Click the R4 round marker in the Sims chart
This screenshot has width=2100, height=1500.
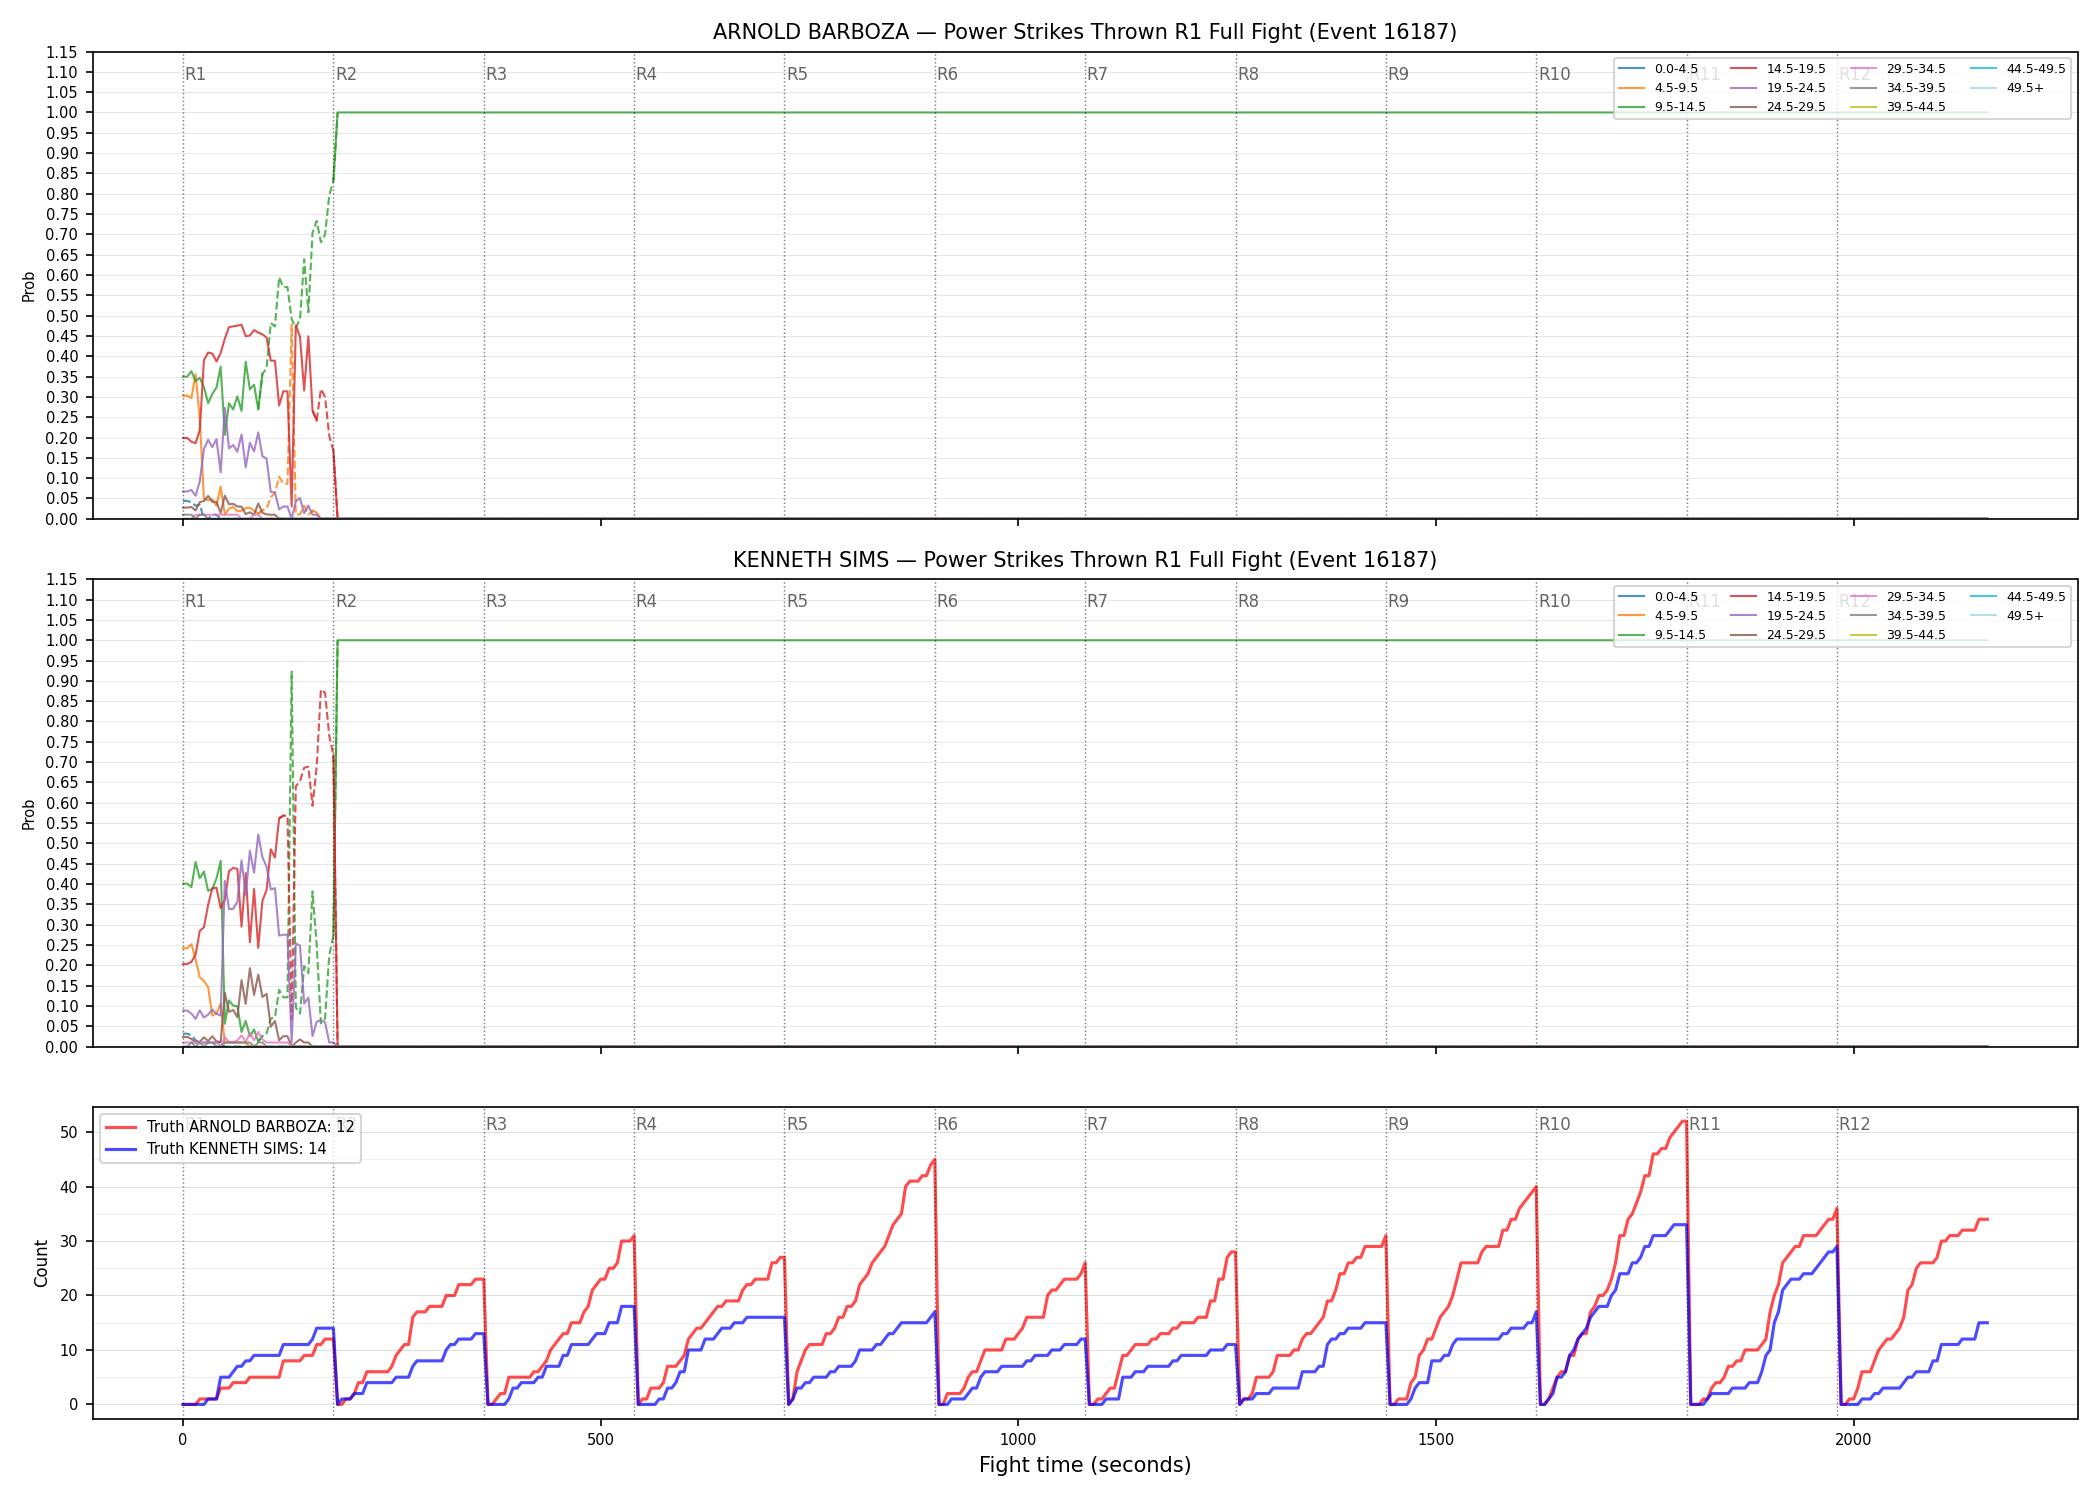pyautogui.click(x=646, y=601)
